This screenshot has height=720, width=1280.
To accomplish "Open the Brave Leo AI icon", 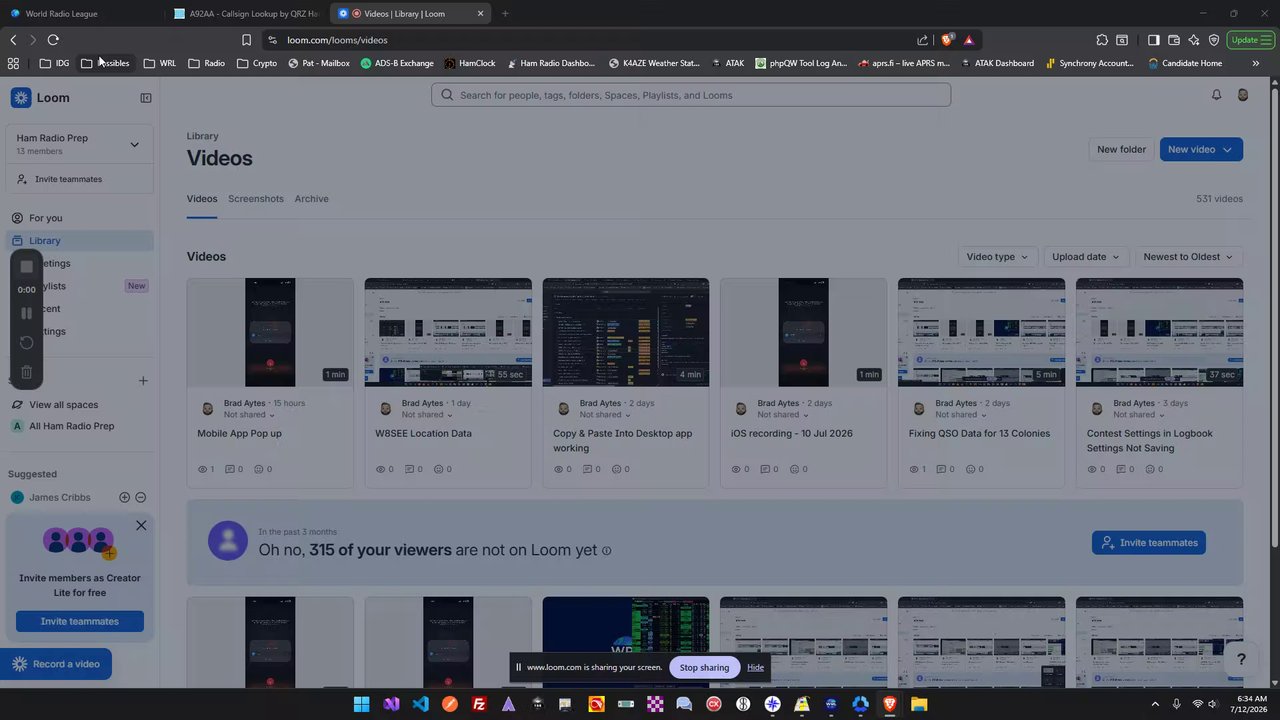I will coord(1194,40).
